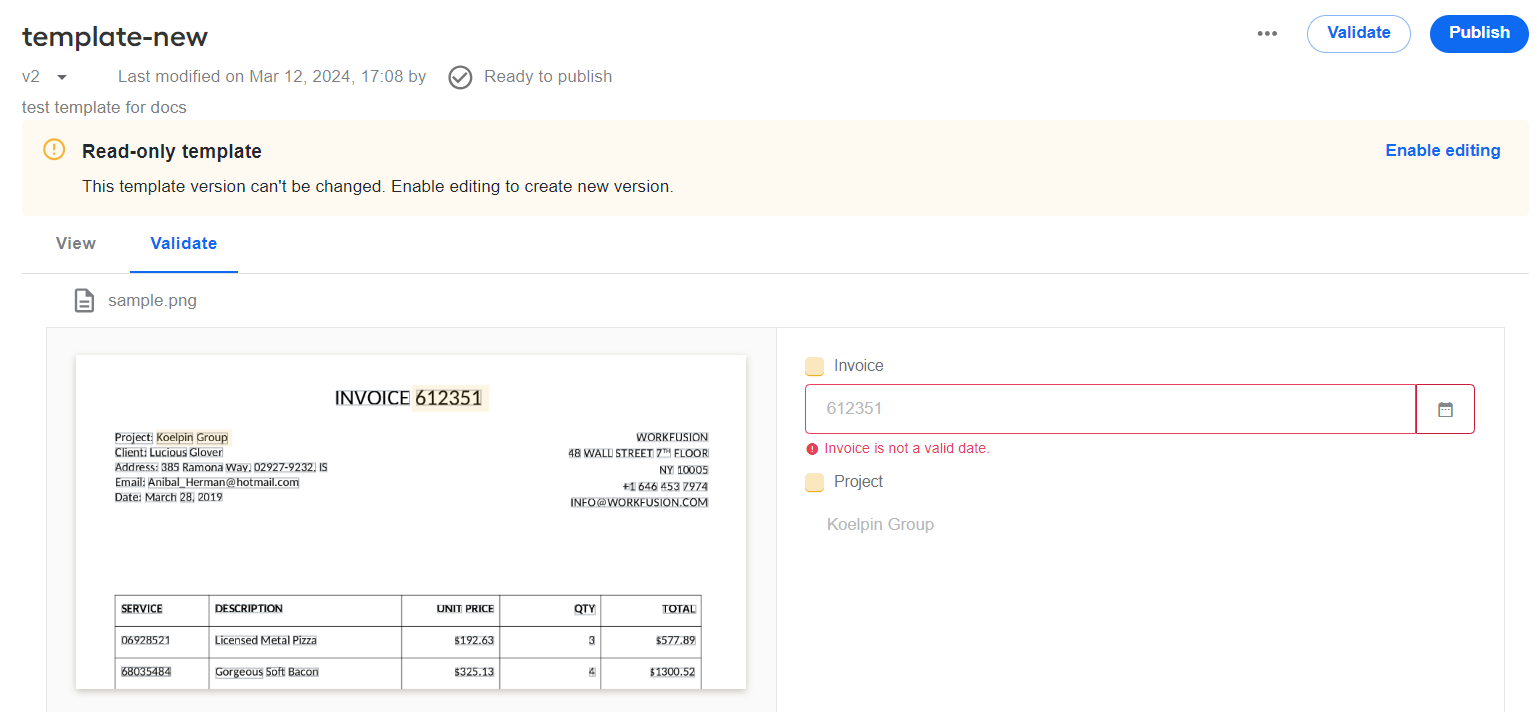The height and width of the screenshot is (712, 1540).
Task: Focus the Invoice date input field
Action: coord(1110,409)
